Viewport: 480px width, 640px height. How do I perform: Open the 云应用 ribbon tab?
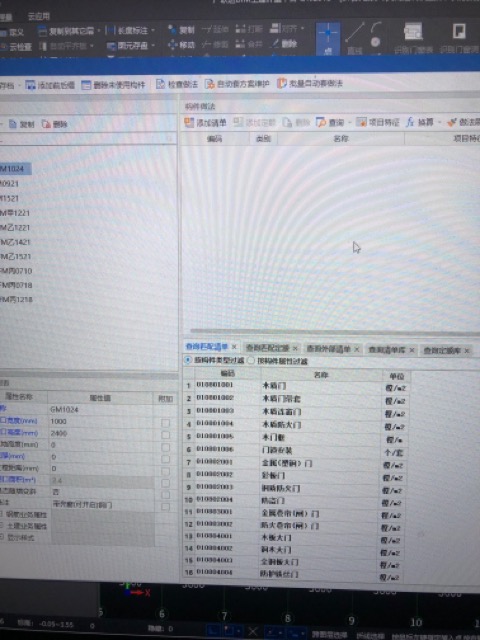(x=38, y=16)
